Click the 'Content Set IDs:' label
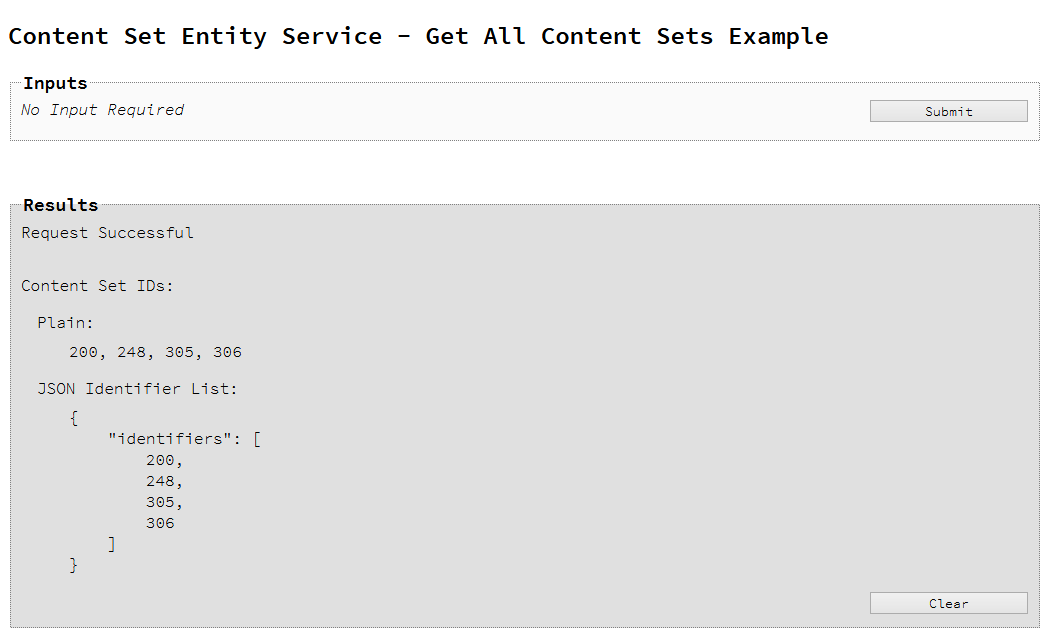1050x640 pixels. pos(98,286)
